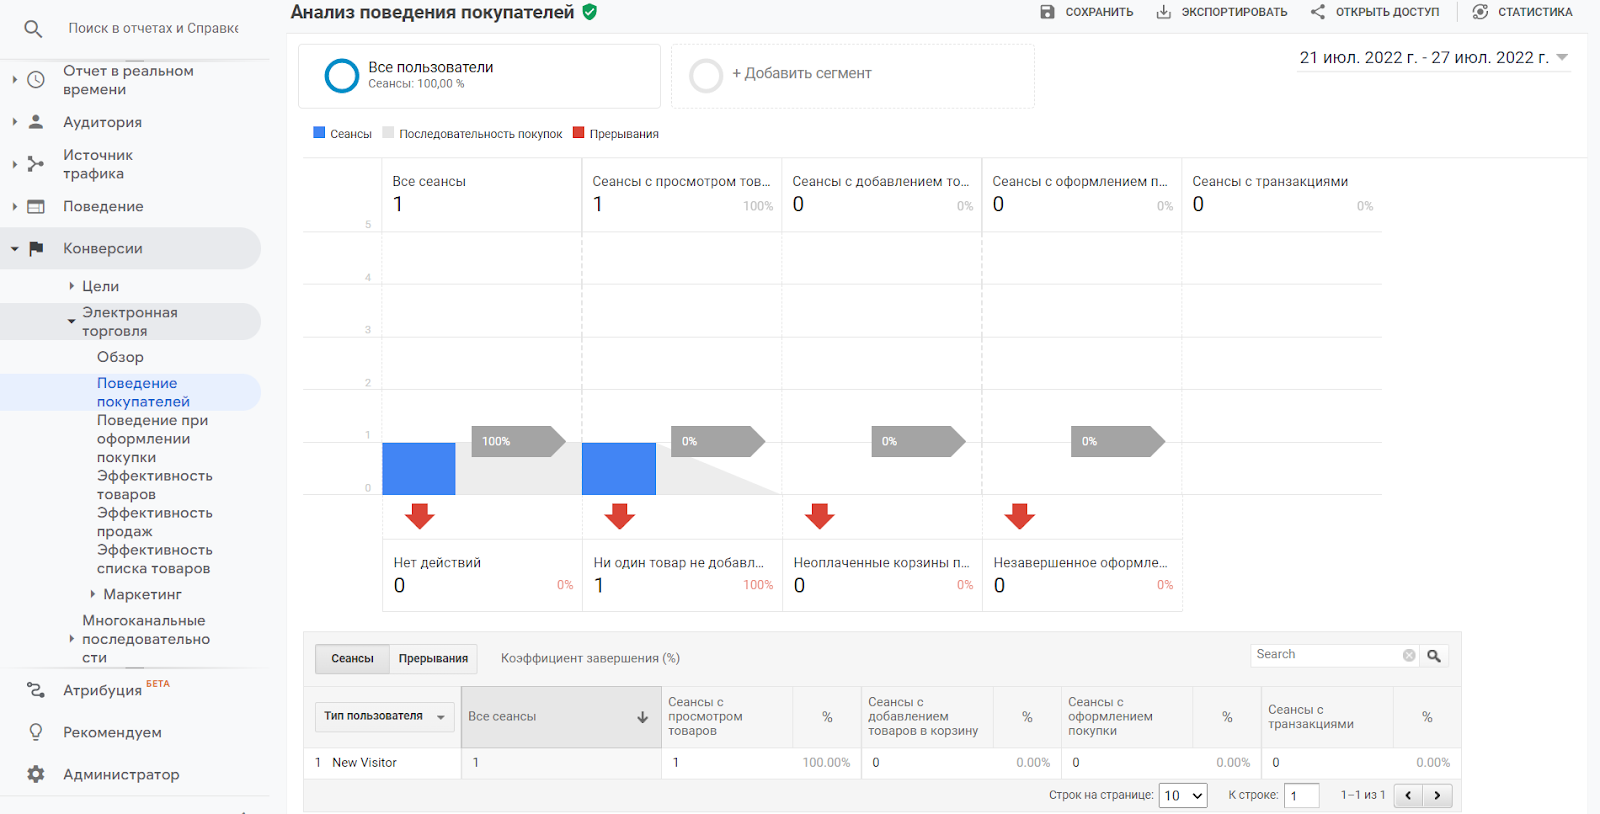Open Поведение при оформлении покупки report

[x=152, y=439]
